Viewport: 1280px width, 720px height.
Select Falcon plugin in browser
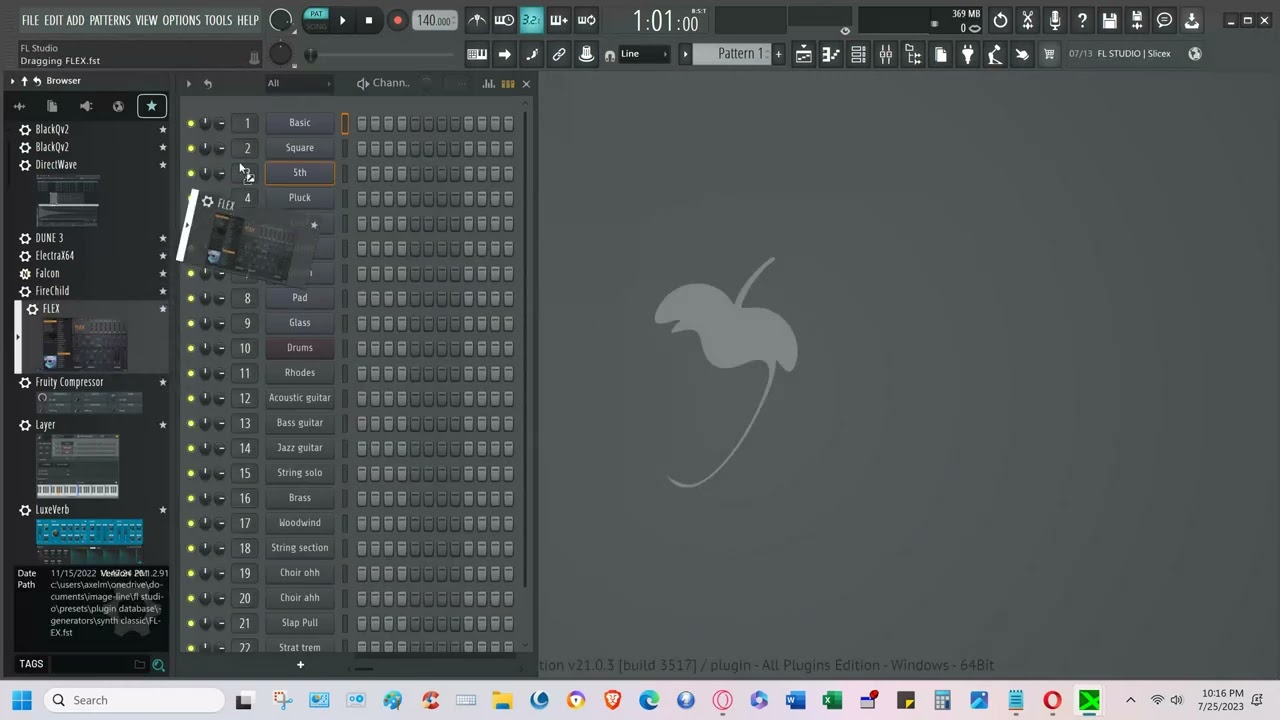coord(47,273)
